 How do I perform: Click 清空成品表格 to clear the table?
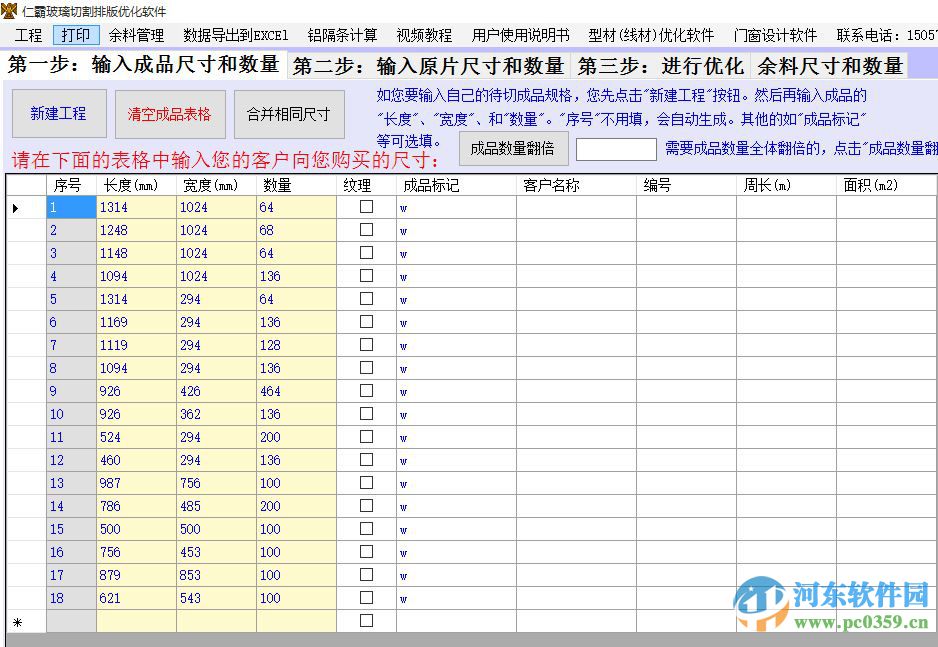click(x=169, y=114)
